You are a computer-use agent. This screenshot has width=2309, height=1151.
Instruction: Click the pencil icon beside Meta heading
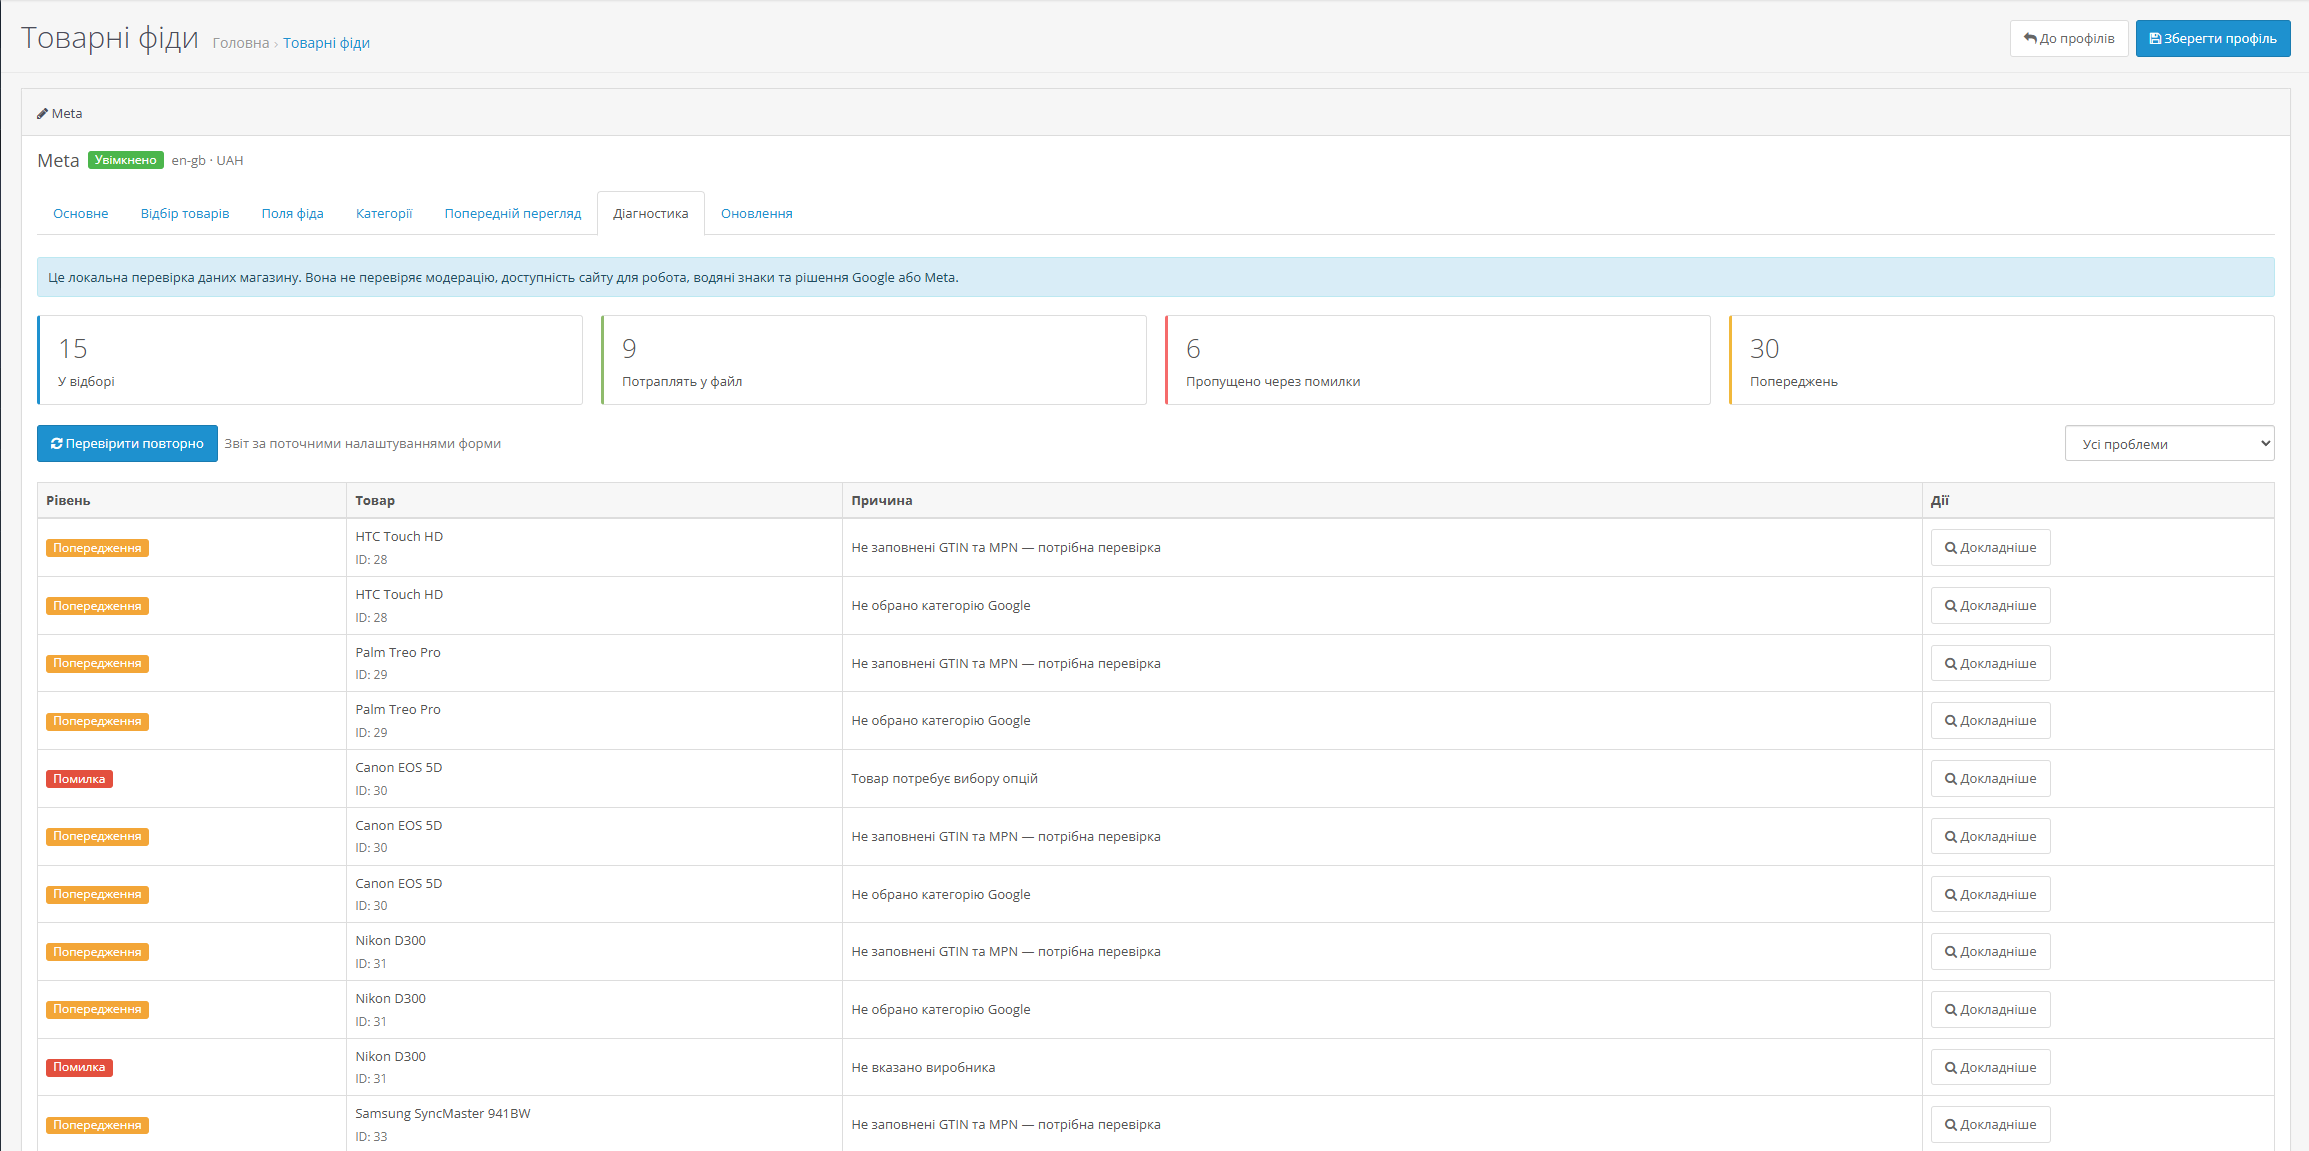43,114
